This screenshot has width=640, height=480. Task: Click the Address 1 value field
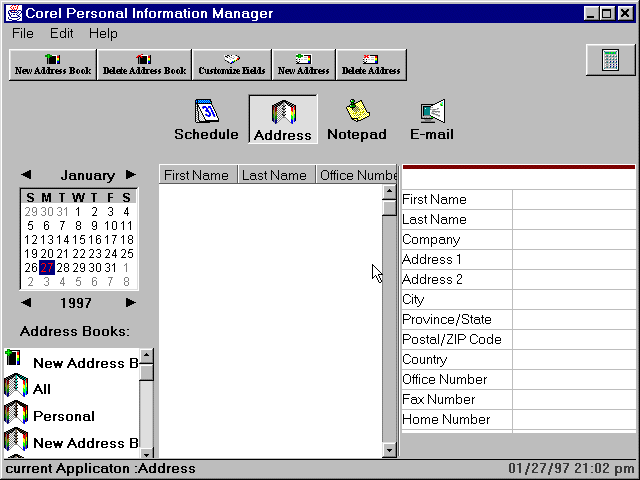(x=574, y=260)
